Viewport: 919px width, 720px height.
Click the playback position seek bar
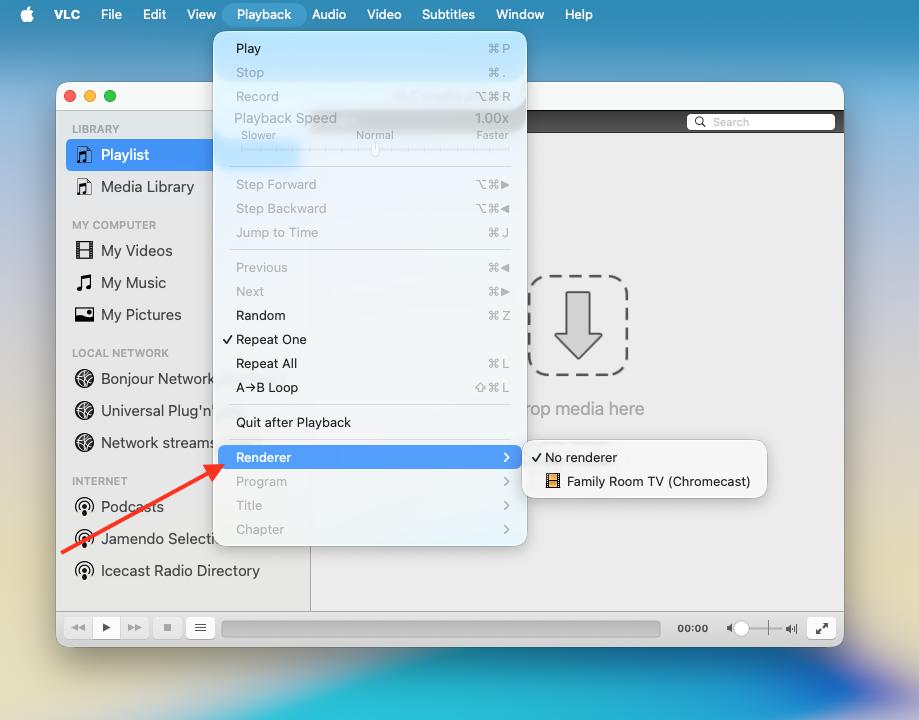[441, 629]
